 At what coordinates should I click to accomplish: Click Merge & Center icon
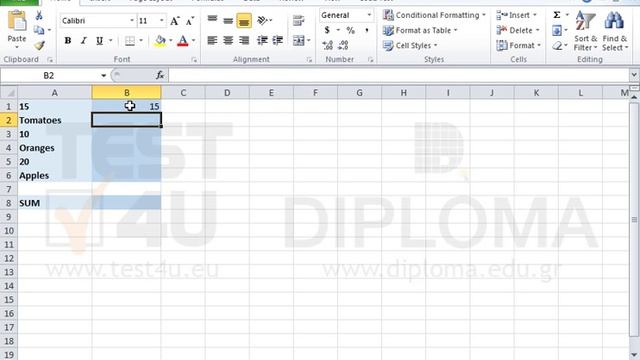point(299,40)
